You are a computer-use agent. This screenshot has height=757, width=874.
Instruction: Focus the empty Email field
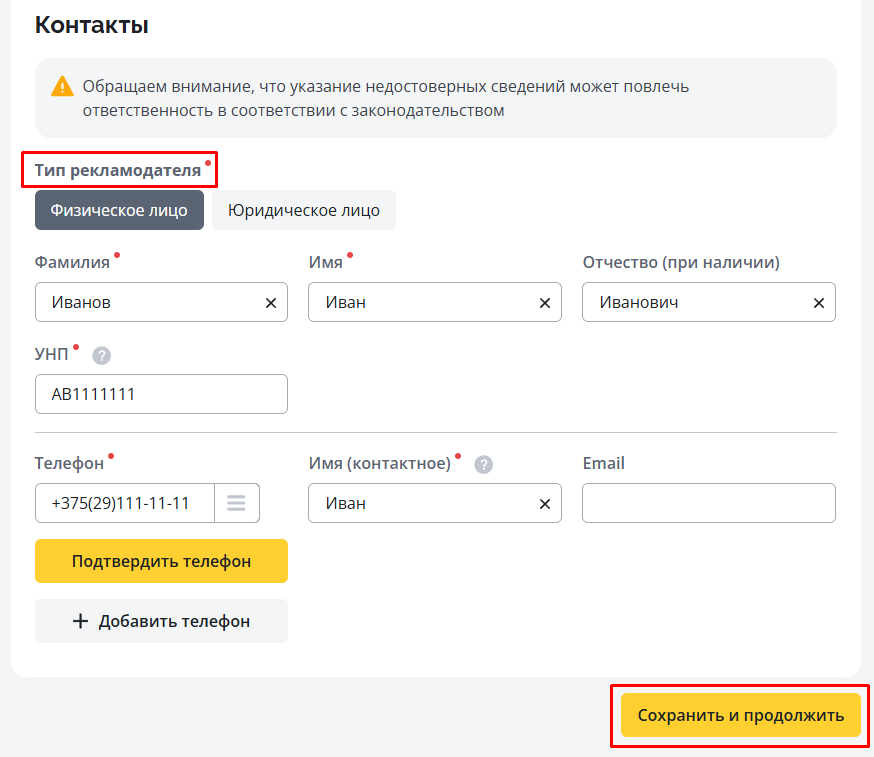[x=708, y=503]
